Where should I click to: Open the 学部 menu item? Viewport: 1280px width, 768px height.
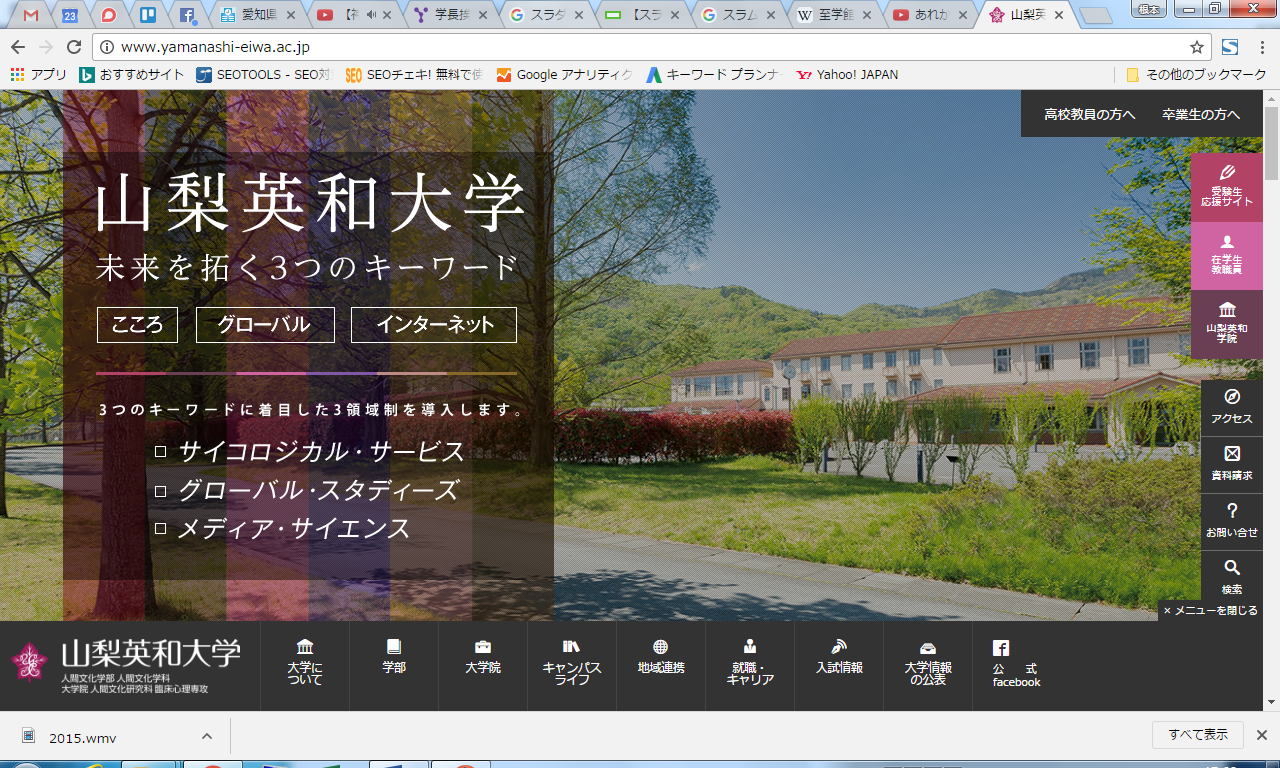tap(394, 665)
